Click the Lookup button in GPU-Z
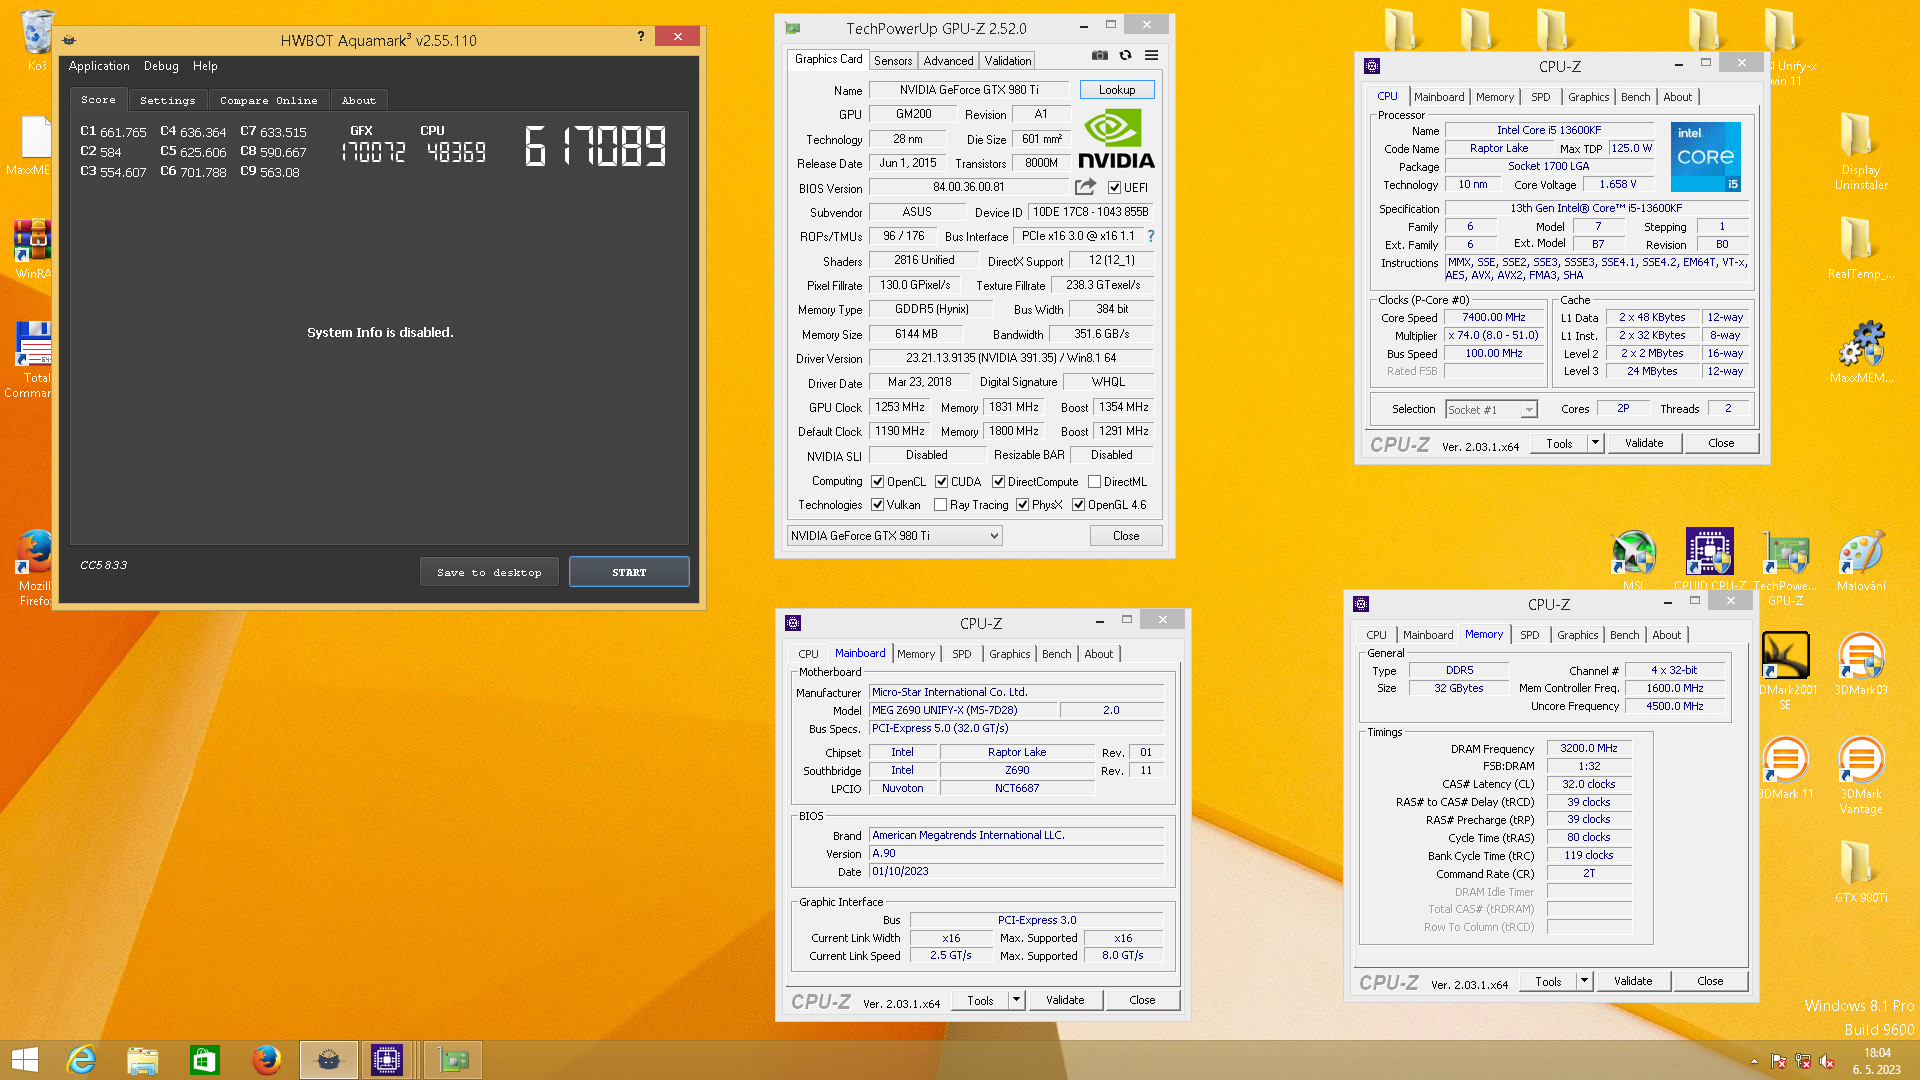 [1117, 90]
